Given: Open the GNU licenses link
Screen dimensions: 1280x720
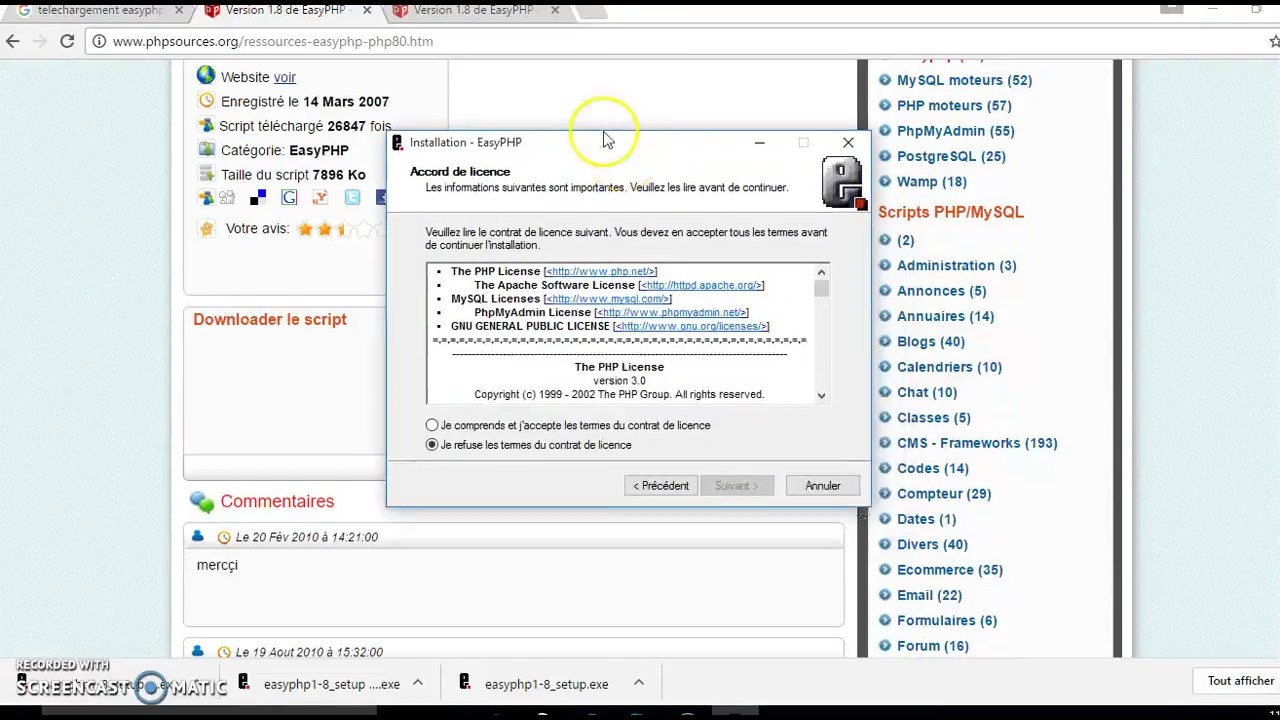Looking at the screenshot, I should coord(691,326).
